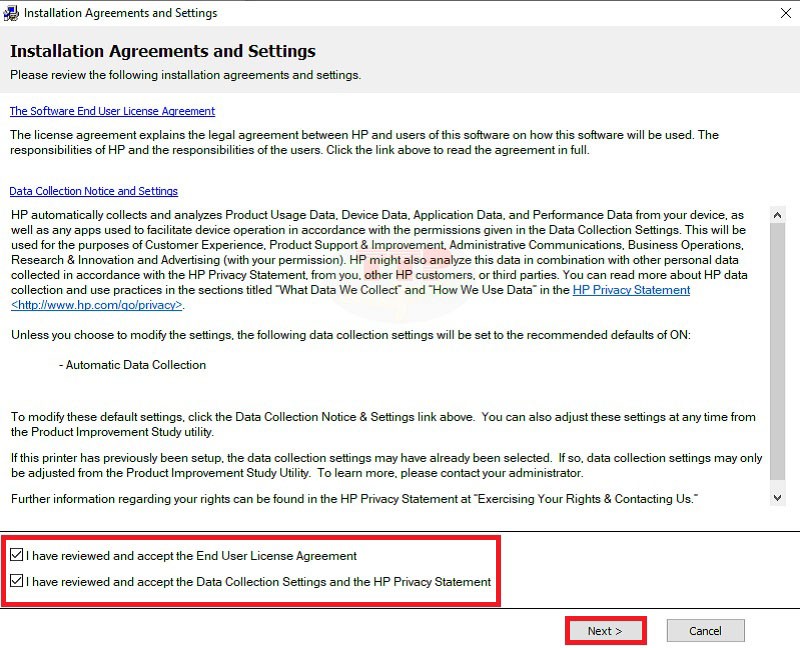Click the bold Installation Agreements and Settings heading
800x648 pixels.
tap(163, 51)
